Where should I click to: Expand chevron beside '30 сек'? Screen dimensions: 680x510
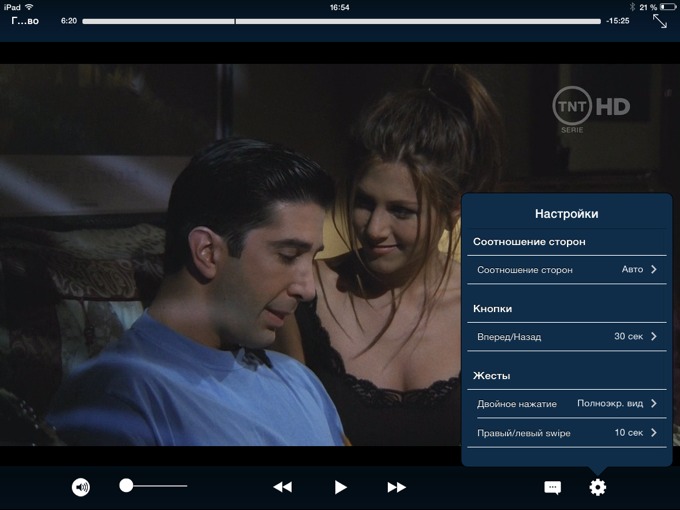pyautogui.click(x=654, y=337)
